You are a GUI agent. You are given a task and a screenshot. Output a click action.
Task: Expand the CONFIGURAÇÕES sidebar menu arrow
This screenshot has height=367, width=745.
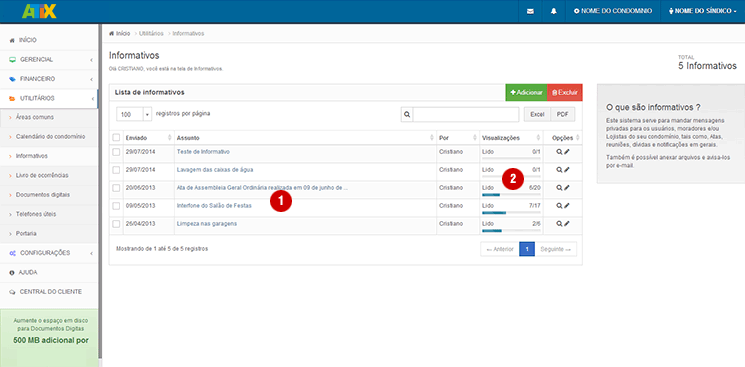pyautogui.click(x=91, y=253)
